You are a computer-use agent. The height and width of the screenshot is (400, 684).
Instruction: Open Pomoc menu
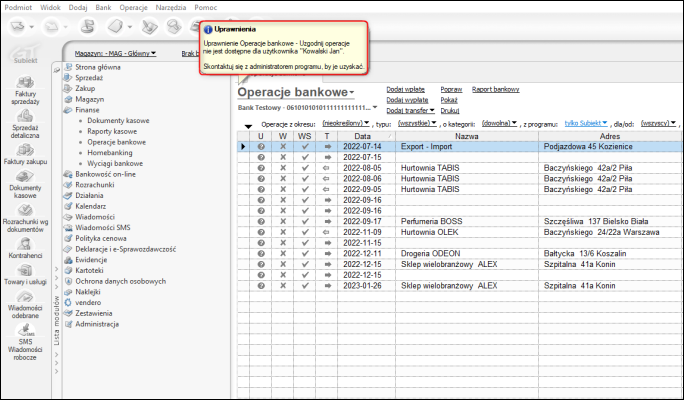click(205, 7)
